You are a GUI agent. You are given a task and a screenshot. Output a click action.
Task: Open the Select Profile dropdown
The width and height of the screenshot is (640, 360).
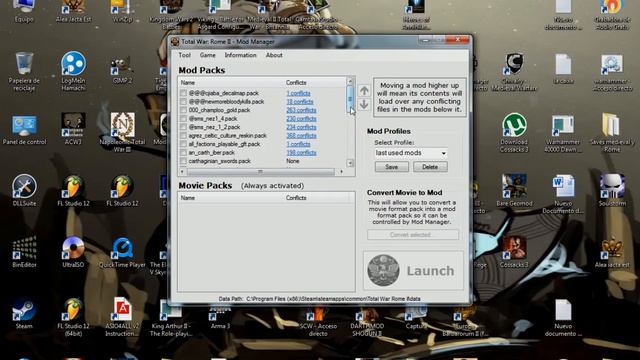click(x=411, y=153)
